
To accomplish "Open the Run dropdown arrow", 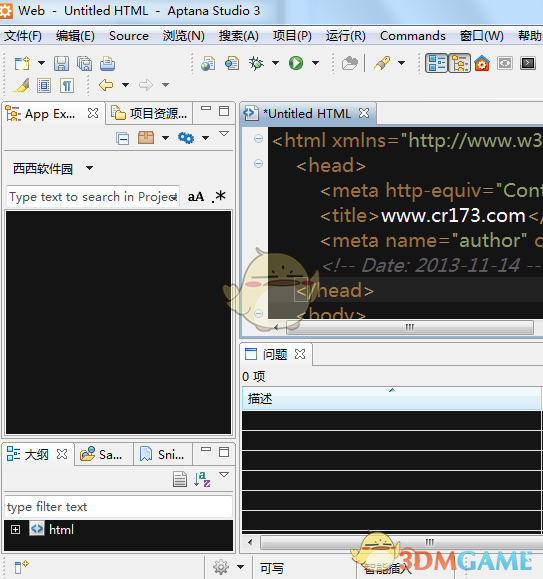I will click(x=315, y=63).
